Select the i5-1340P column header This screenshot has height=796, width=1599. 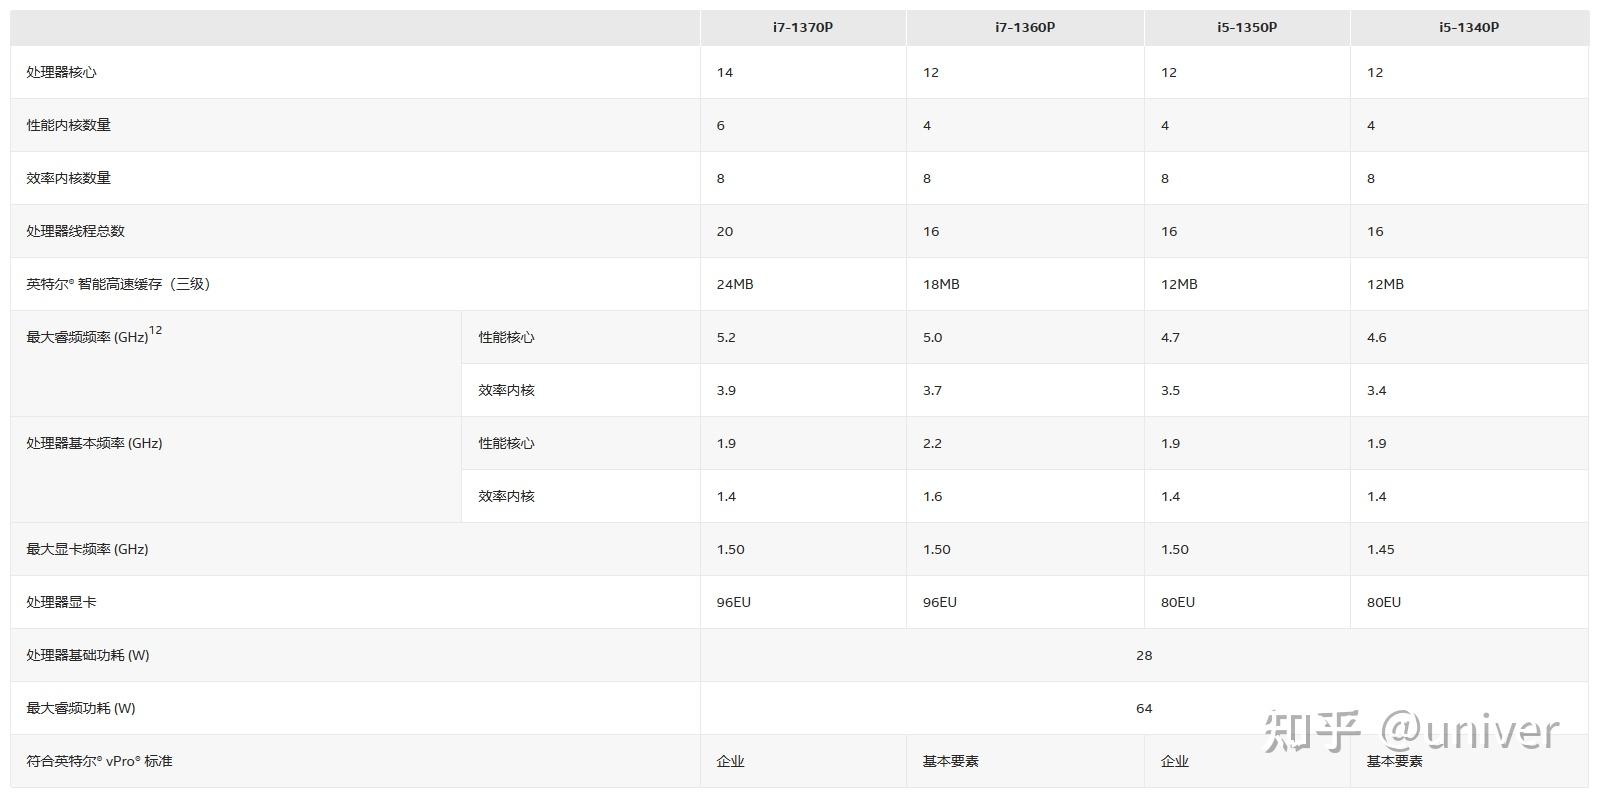click(x=1468, y=28)
